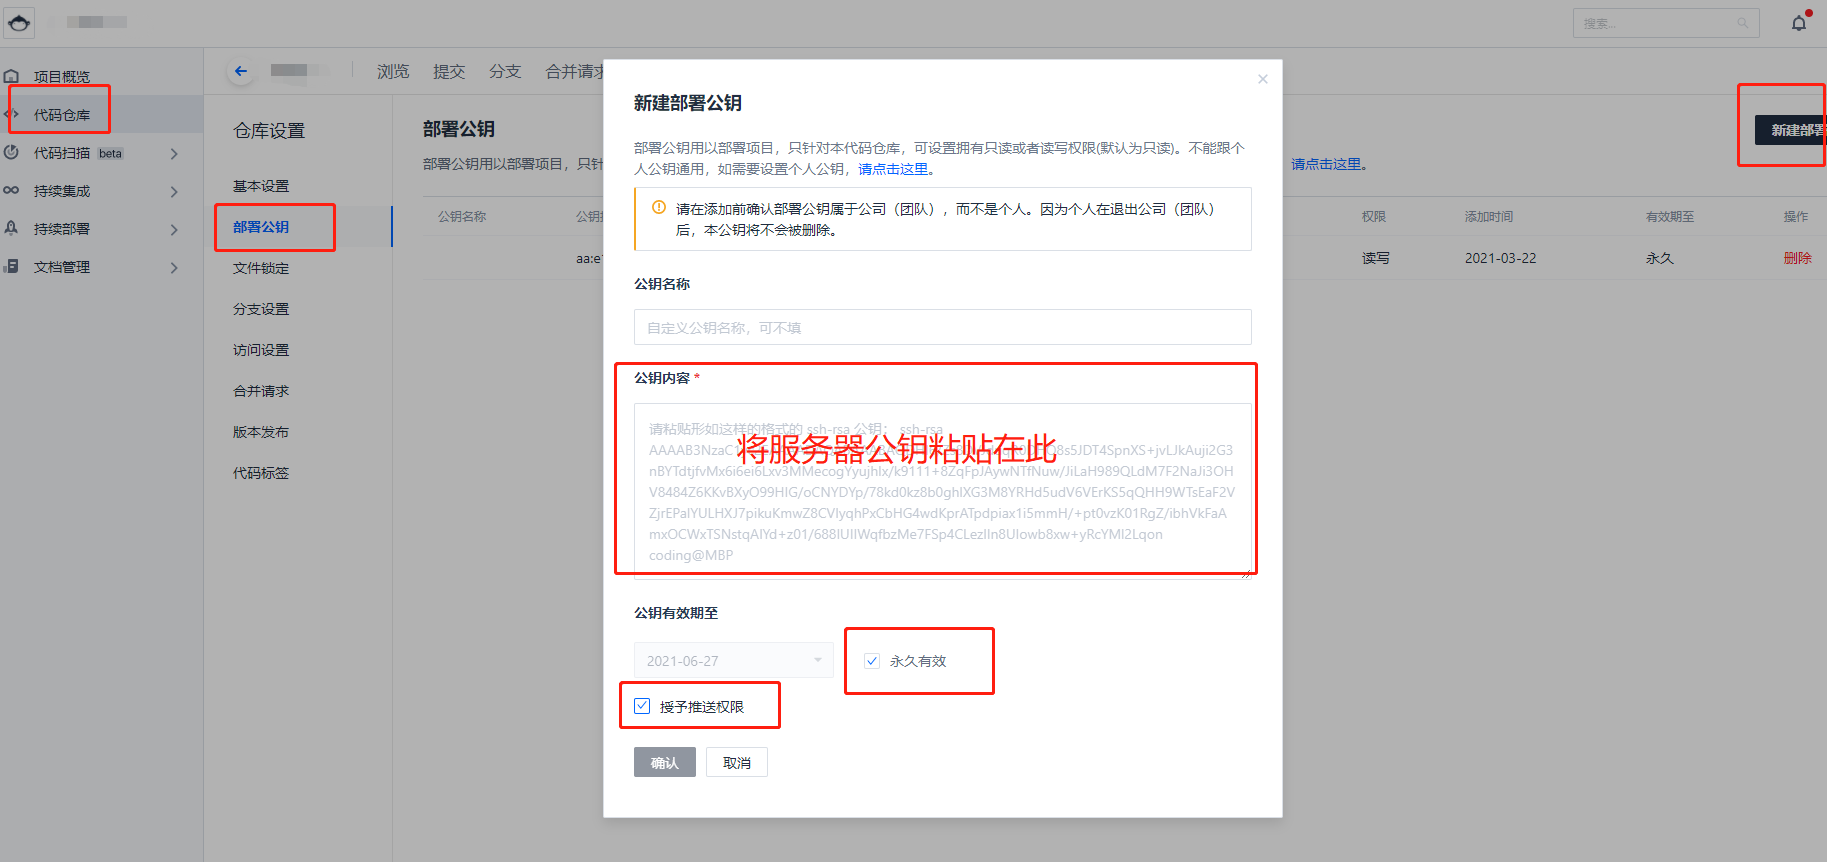This screenshot has height=862, width=1827.
Task: Click the 公钥名称 input field
Action: (942, 327)
